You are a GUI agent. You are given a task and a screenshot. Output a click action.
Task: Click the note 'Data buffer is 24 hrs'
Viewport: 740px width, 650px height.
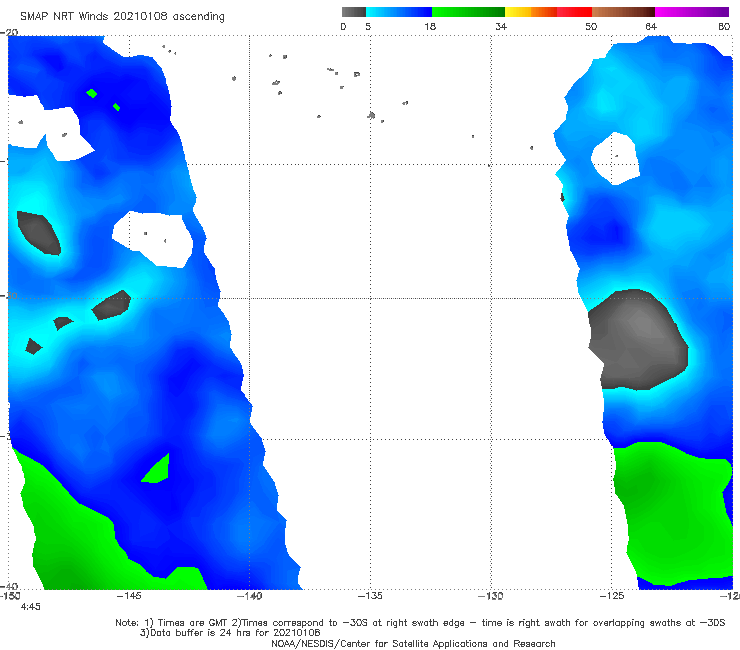(230, 633)
